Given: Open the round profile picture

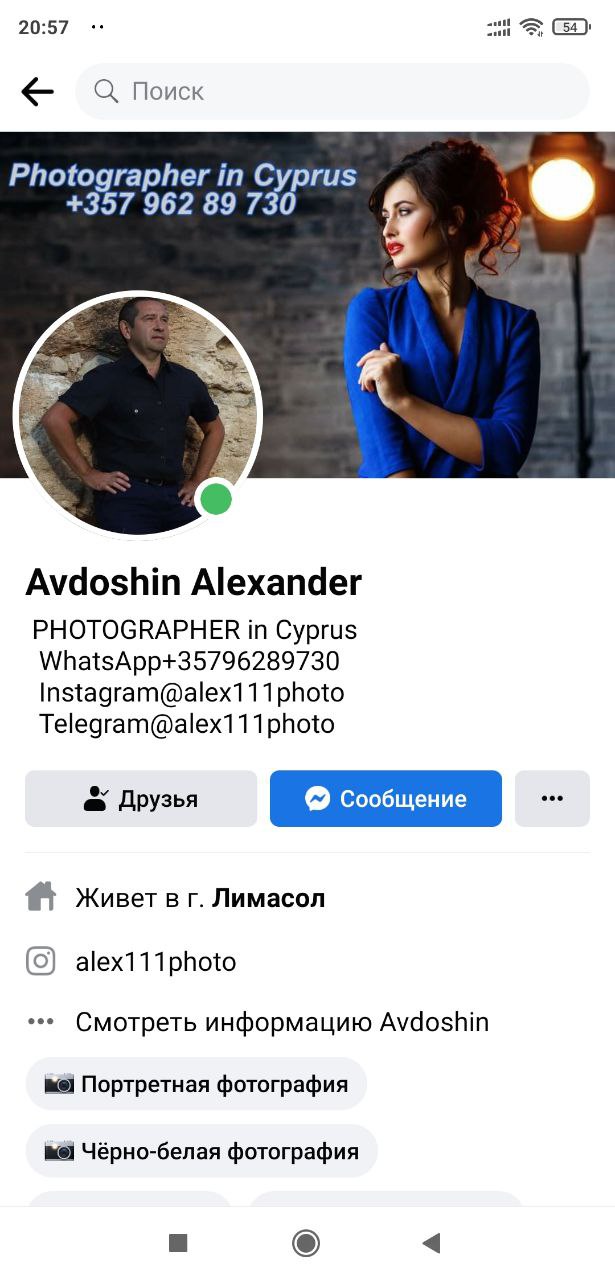Looking at the screenshot, I should [138, 415].
